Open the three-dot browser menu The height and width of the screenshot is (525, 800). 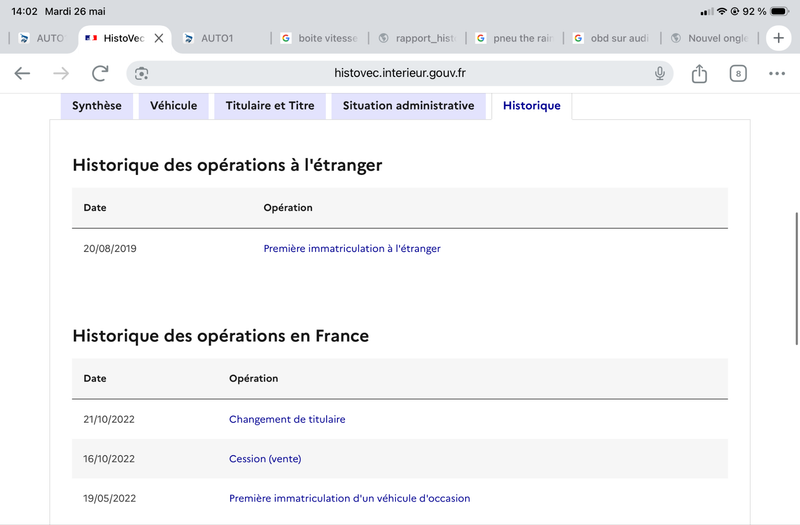pyautogui.click(x=777, y=73)
